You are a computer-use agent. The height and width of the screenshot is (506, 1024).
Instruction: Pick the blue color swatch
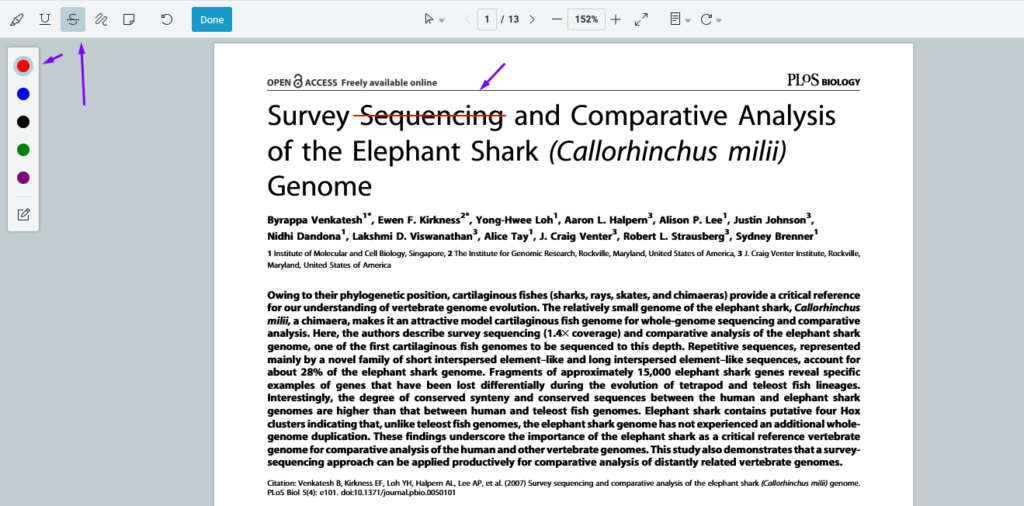pos(23,94)
